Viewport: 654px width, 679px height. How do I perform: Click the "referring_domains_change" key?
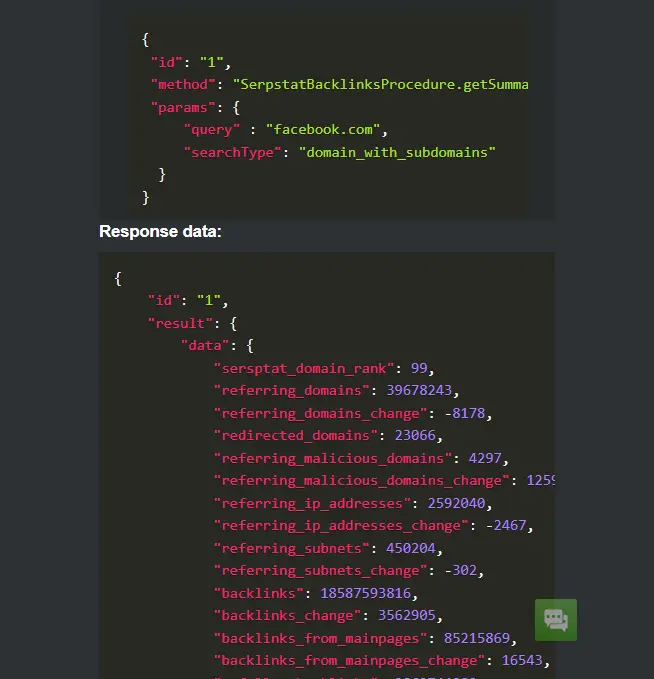point(321,414)
